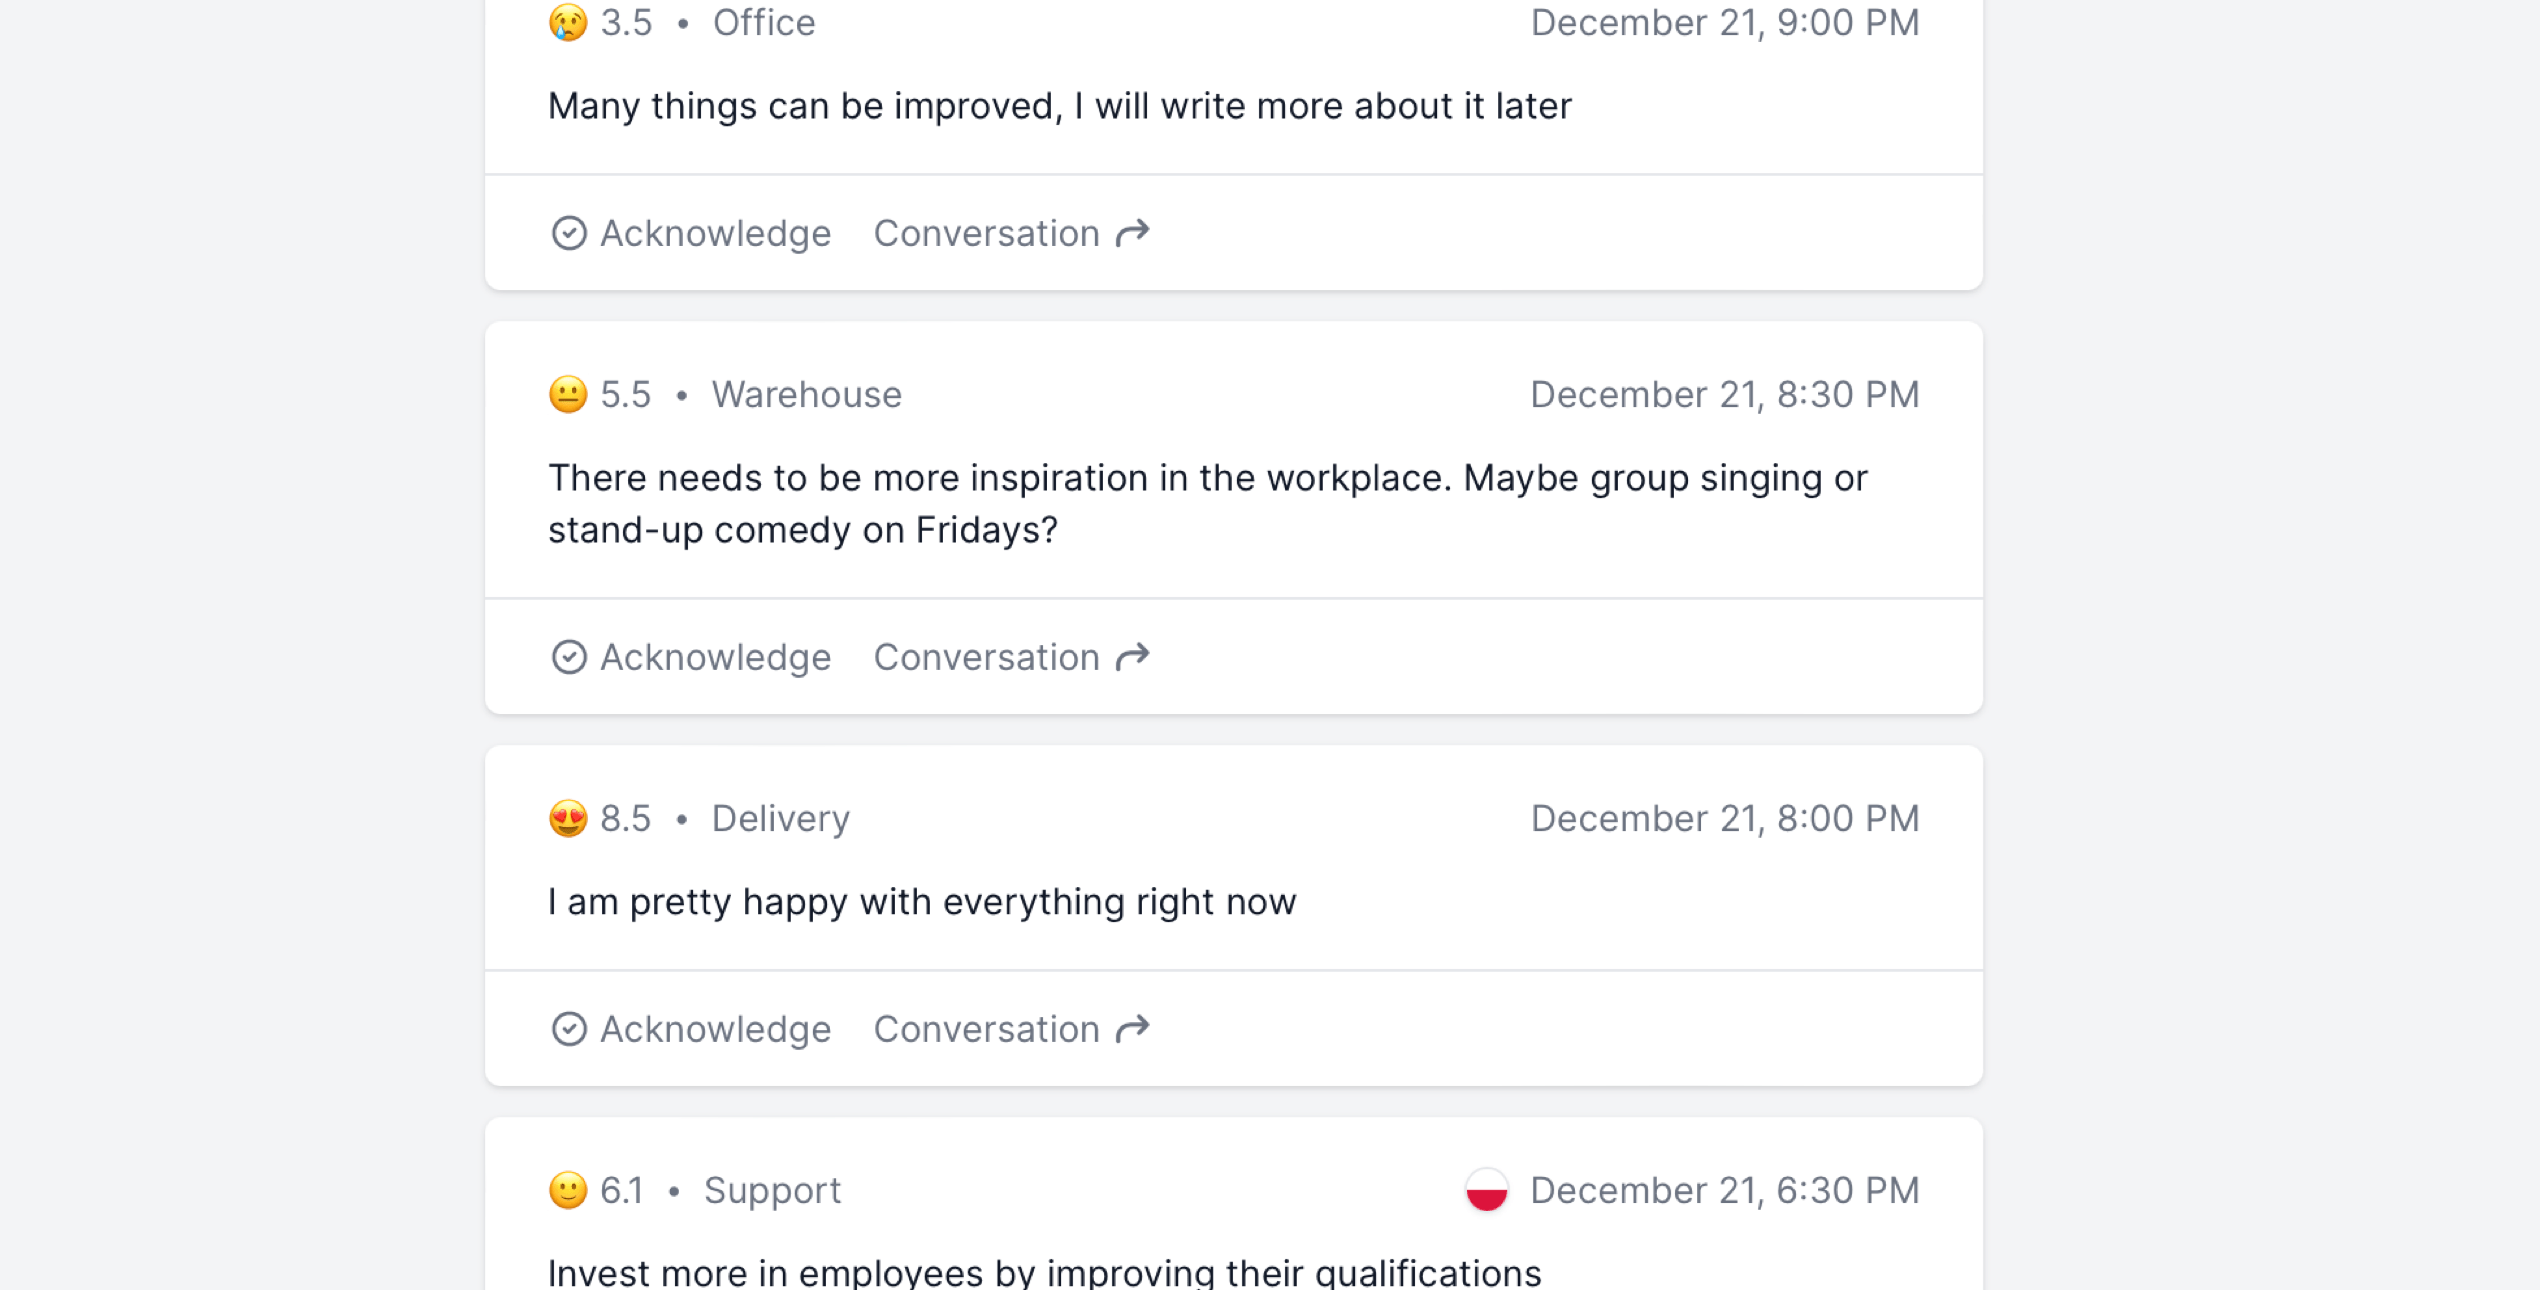Toggle the Acknowledge checkmark for Office feedback
The width and height of the screenshot is (2540, 1290).
(x=569, y=233)
